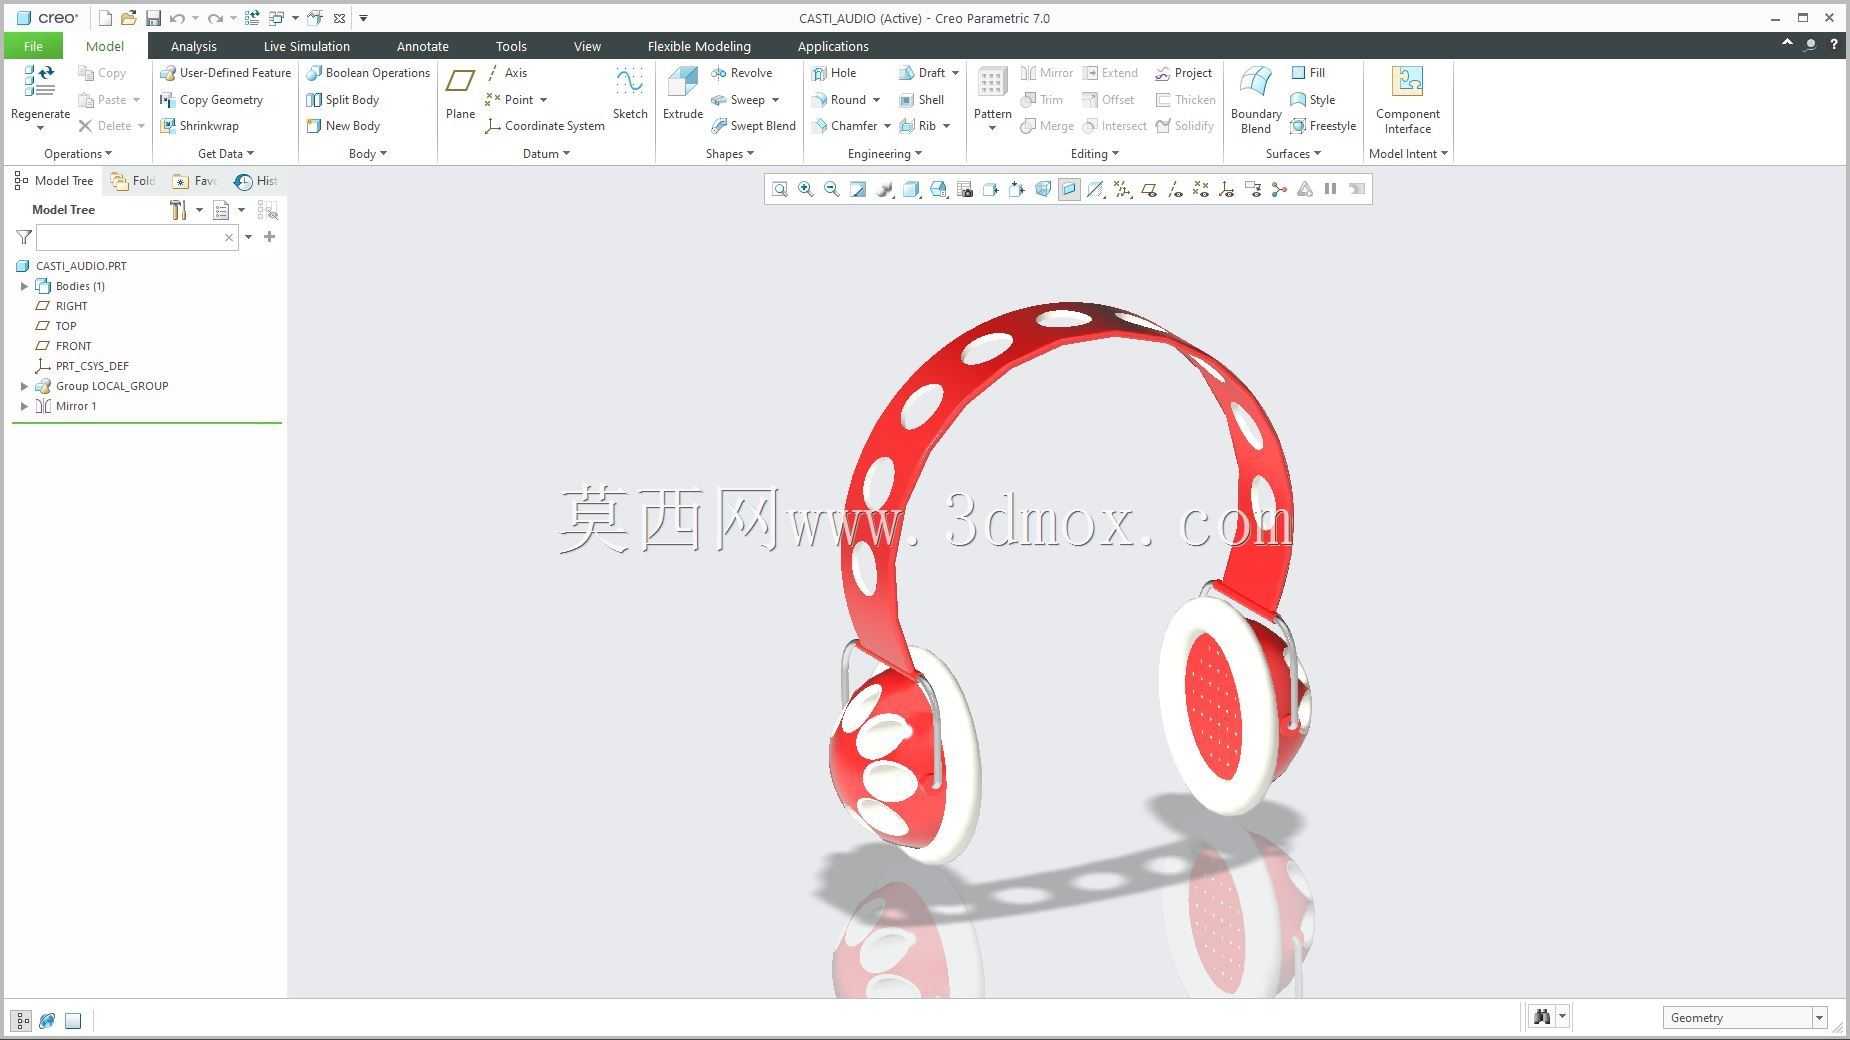Open the Annotate ribbon tab
The height and width of the screenshot is (1040, 1850).
click(422, 46)
